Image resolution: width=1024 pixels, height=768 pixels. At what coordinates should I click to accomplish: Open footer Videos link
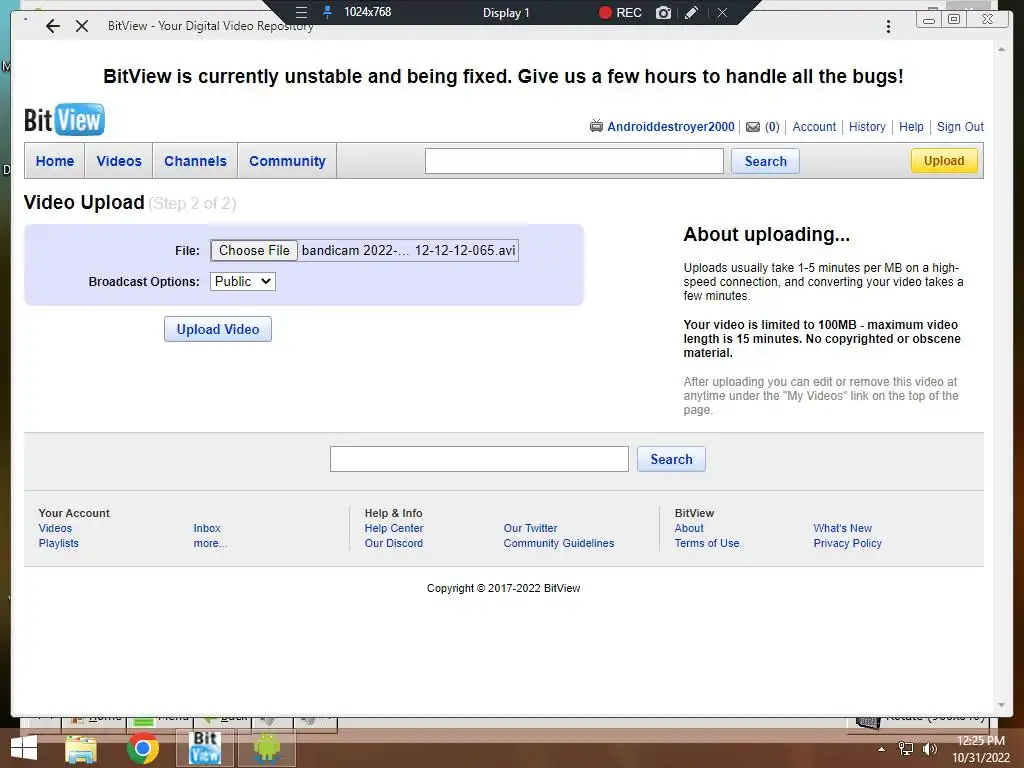55,528
